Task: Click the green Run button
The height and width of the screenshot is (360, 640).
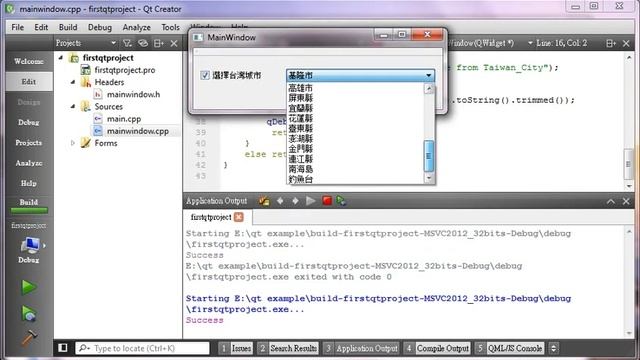Action: coord(29,287)
